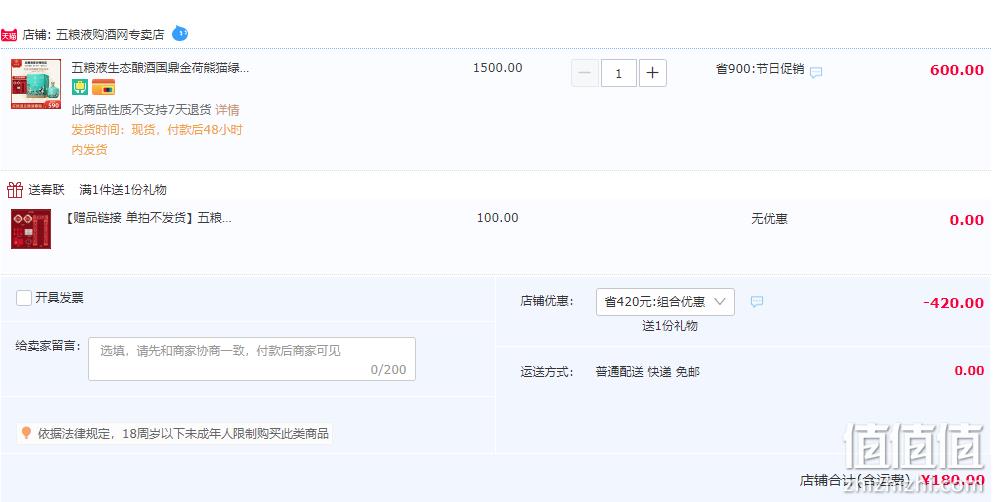Click the gift price 100.00

pyautogui.click(x=498, y=218)
